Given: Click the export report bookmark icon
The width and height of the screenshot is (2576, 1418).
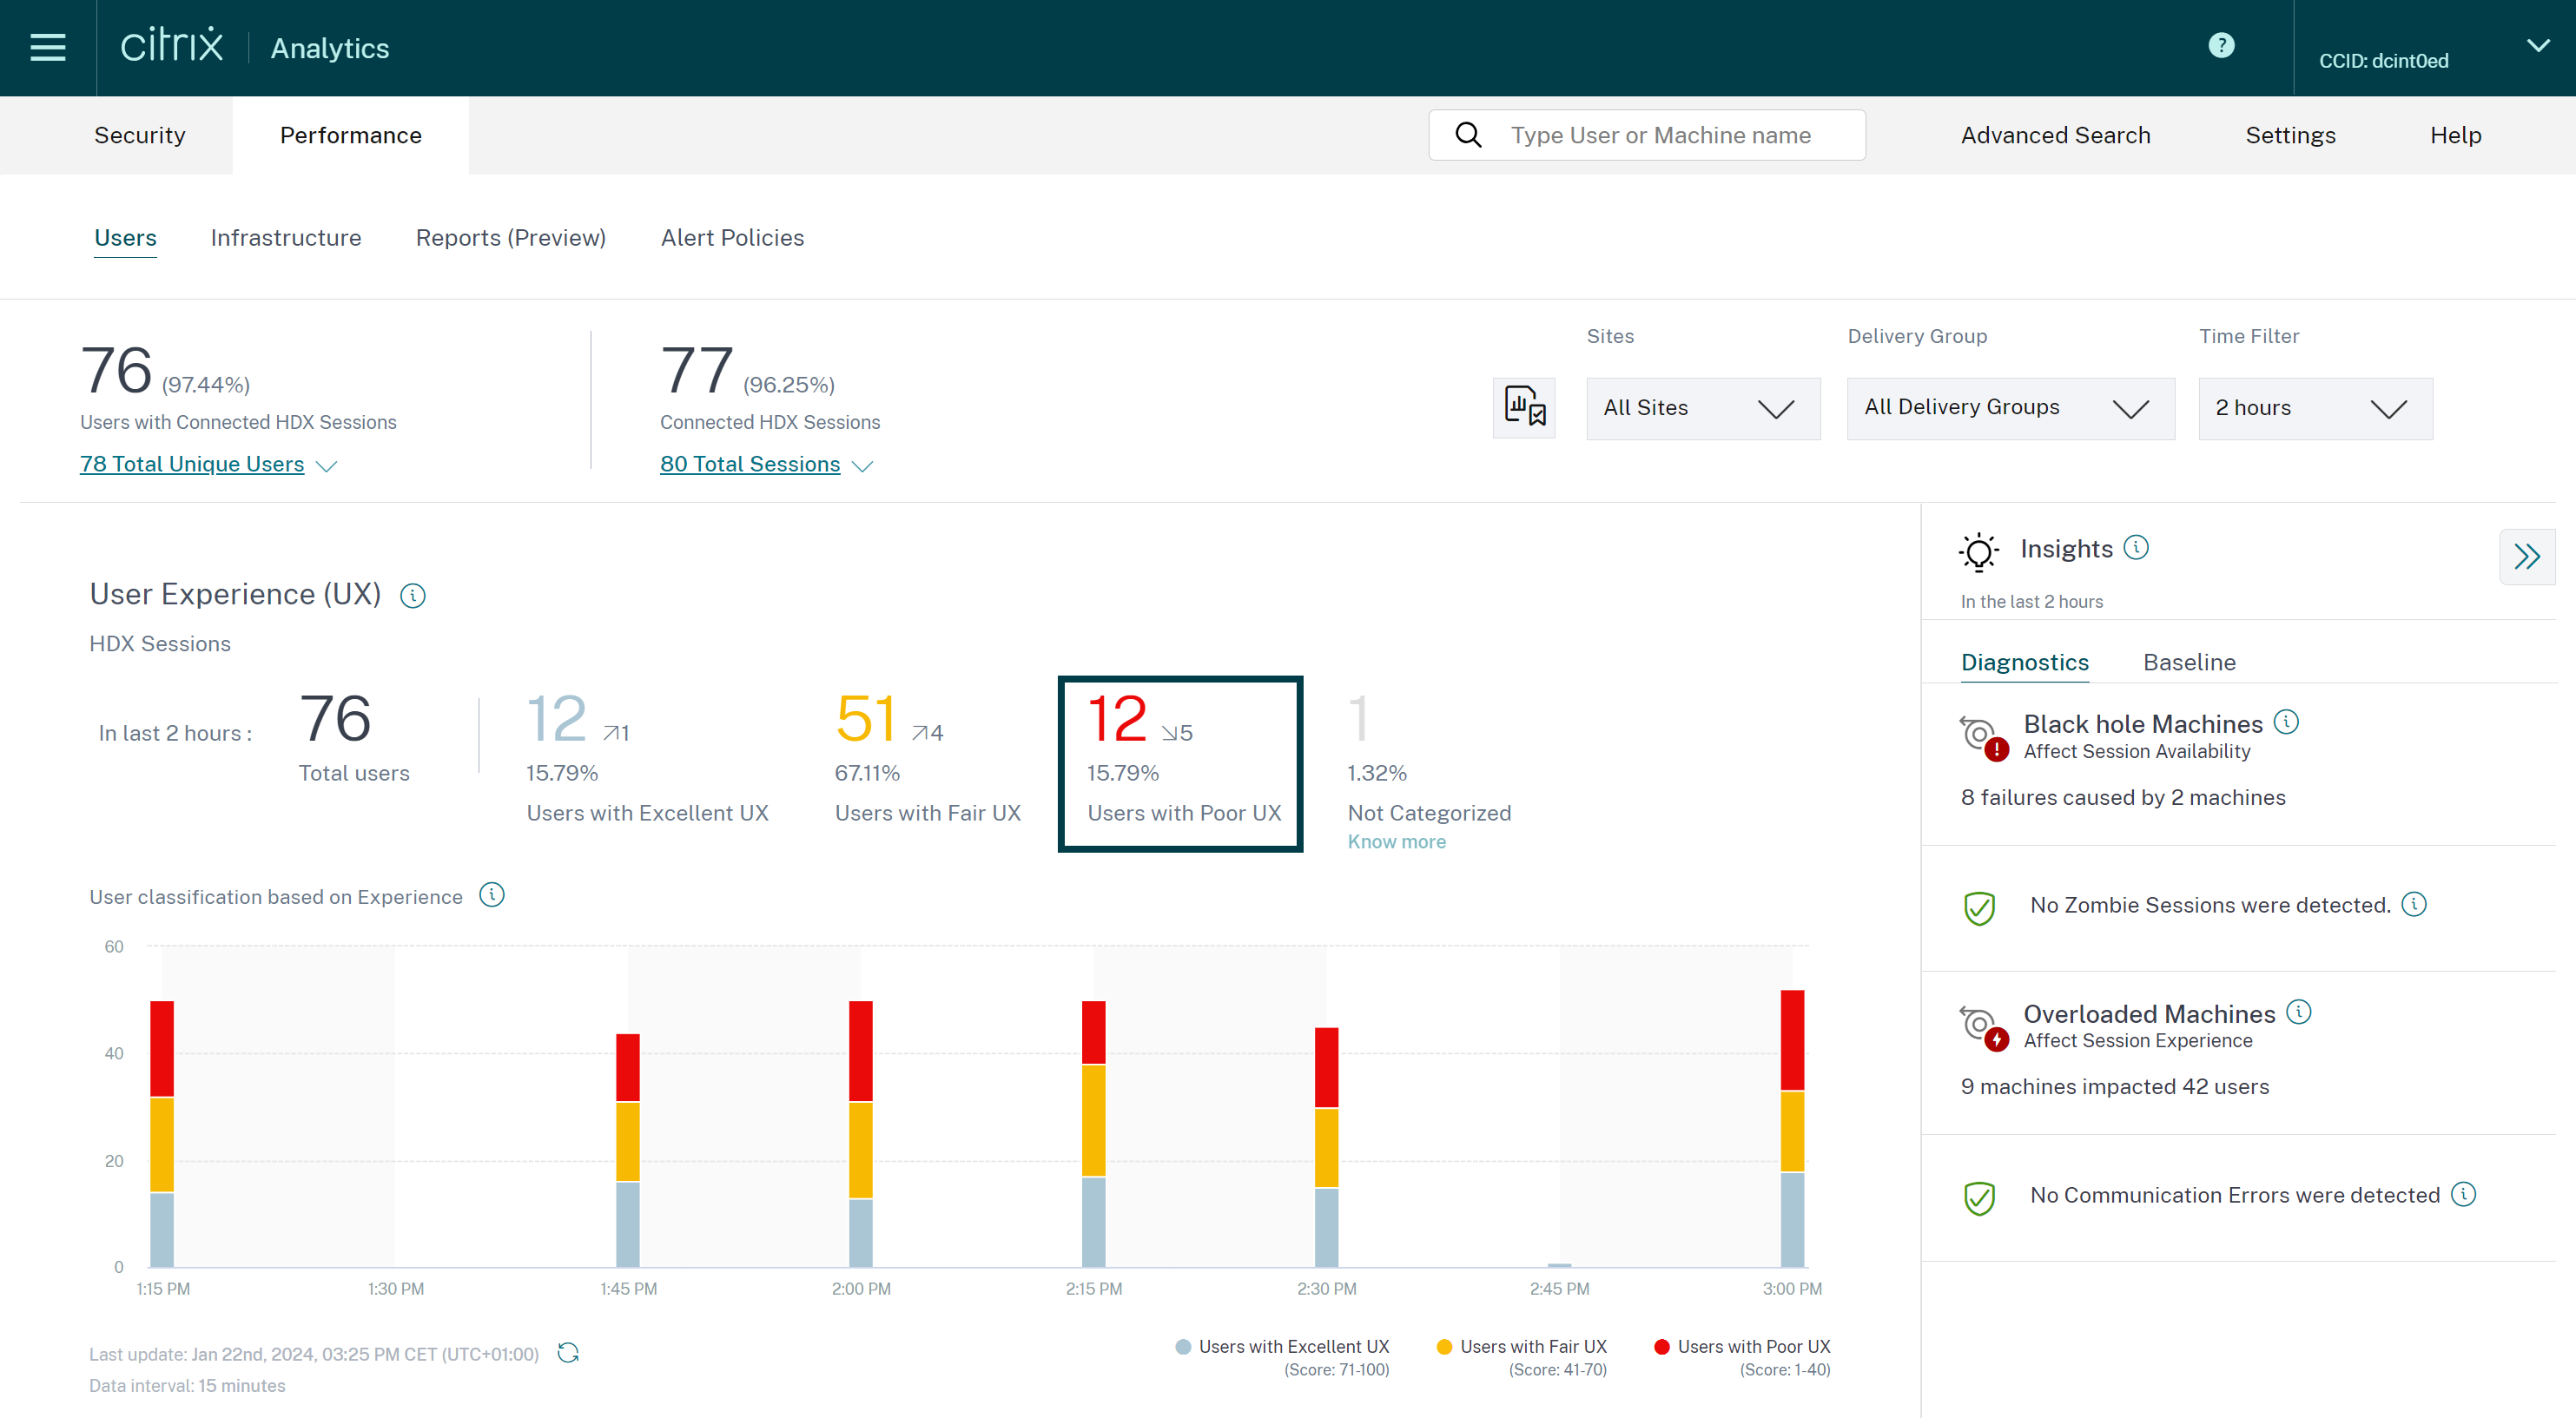Looking at the screenshot, I should tap(1524, 408).
